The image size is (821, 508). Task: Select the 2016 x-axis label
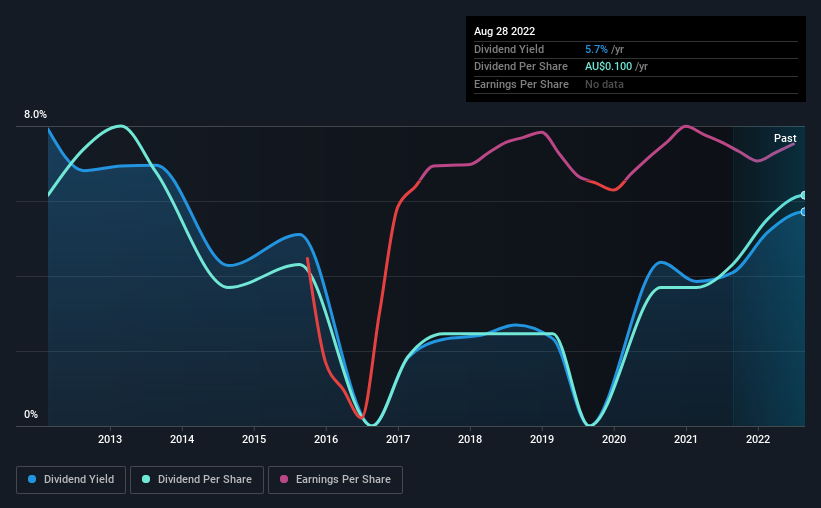point(326,439)
